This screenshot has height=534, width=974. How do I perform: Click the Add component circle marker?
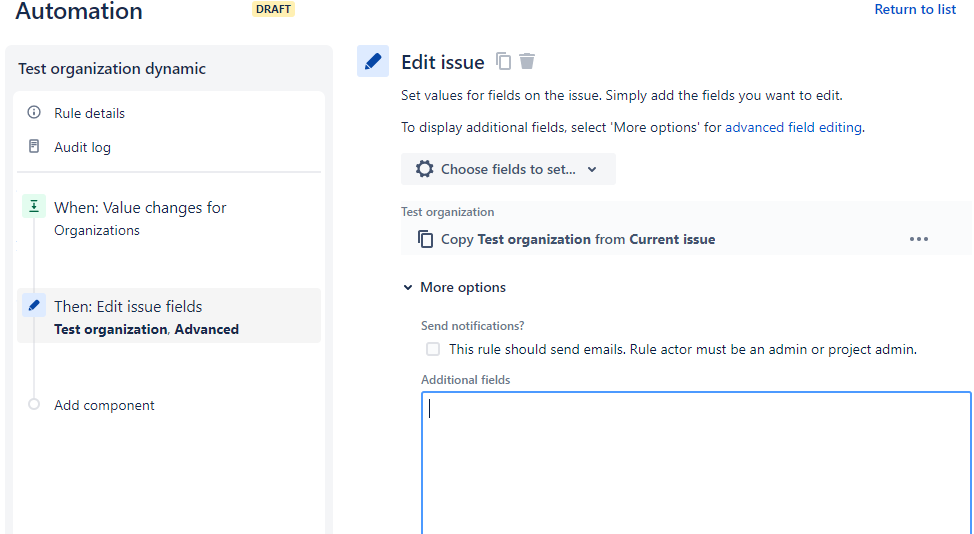point(34,404)
